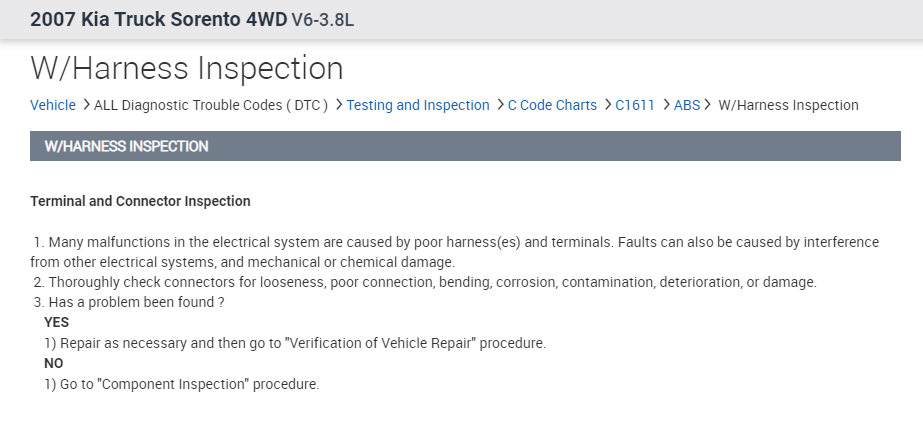This screenshot has height=436, width=923.
Task: Open ALL Diagnostic Trouble Codes breadcrumb
Action: [211, 105]
